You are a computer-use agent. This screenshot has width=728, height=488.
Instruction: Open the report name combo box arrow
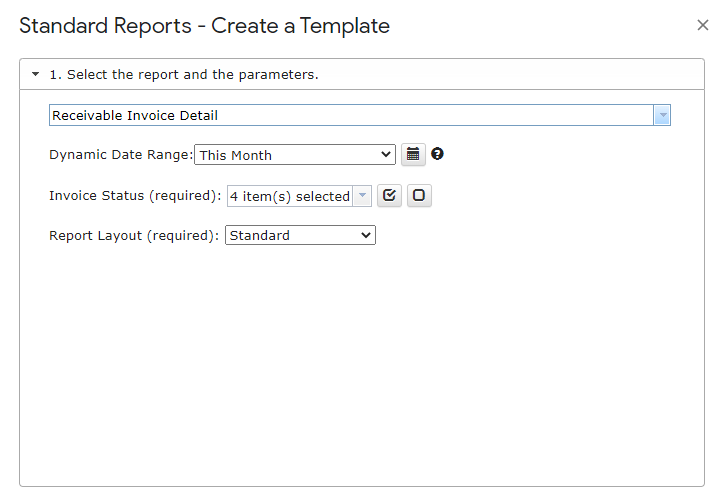[662, 115]
